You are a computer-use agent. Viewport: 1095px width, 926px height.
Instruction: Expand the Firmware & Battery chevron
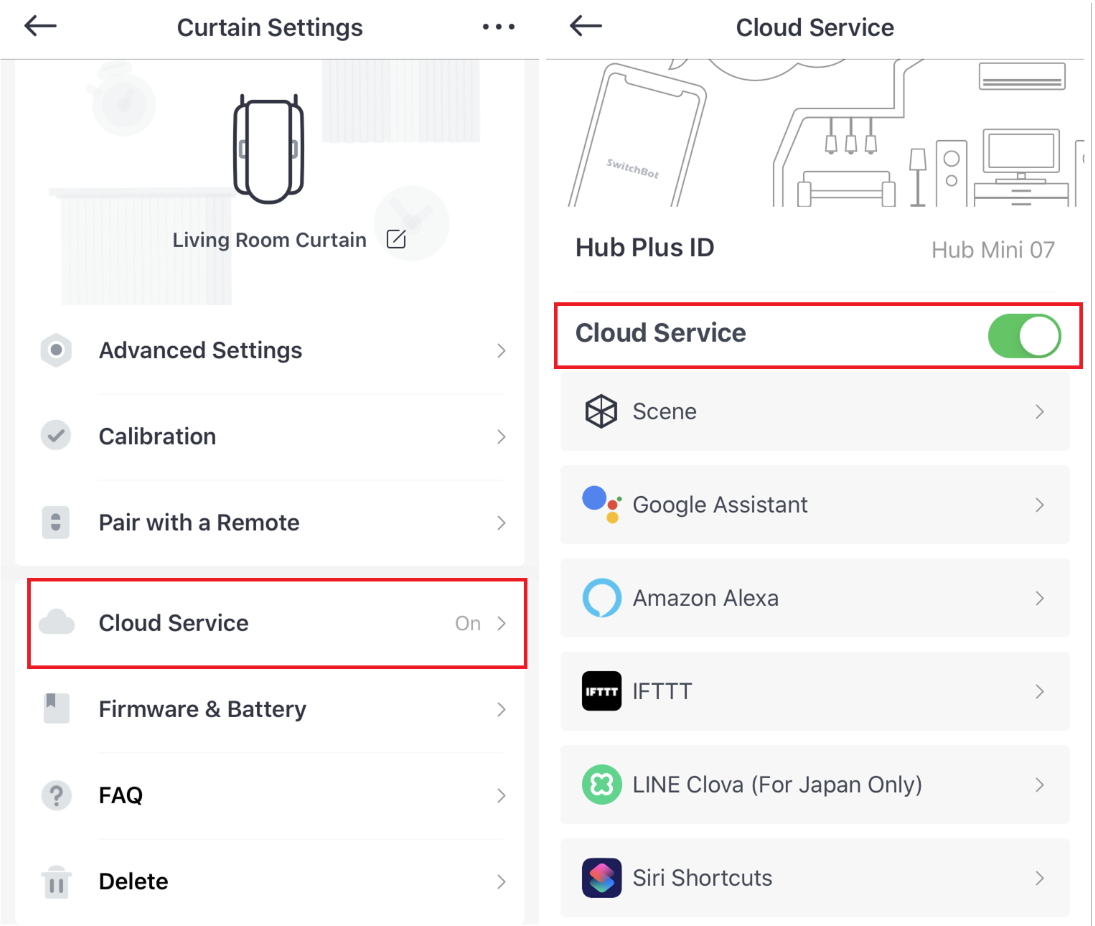[x=501, y=710]
